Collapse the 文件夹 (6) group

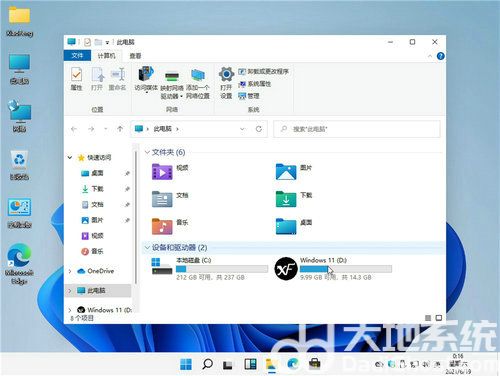tap(147, 152)
